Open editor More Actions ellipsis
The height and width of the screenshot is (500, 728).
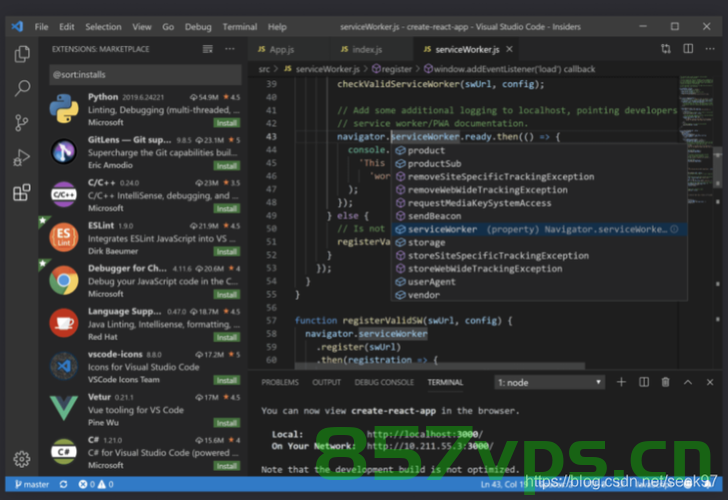710,49
